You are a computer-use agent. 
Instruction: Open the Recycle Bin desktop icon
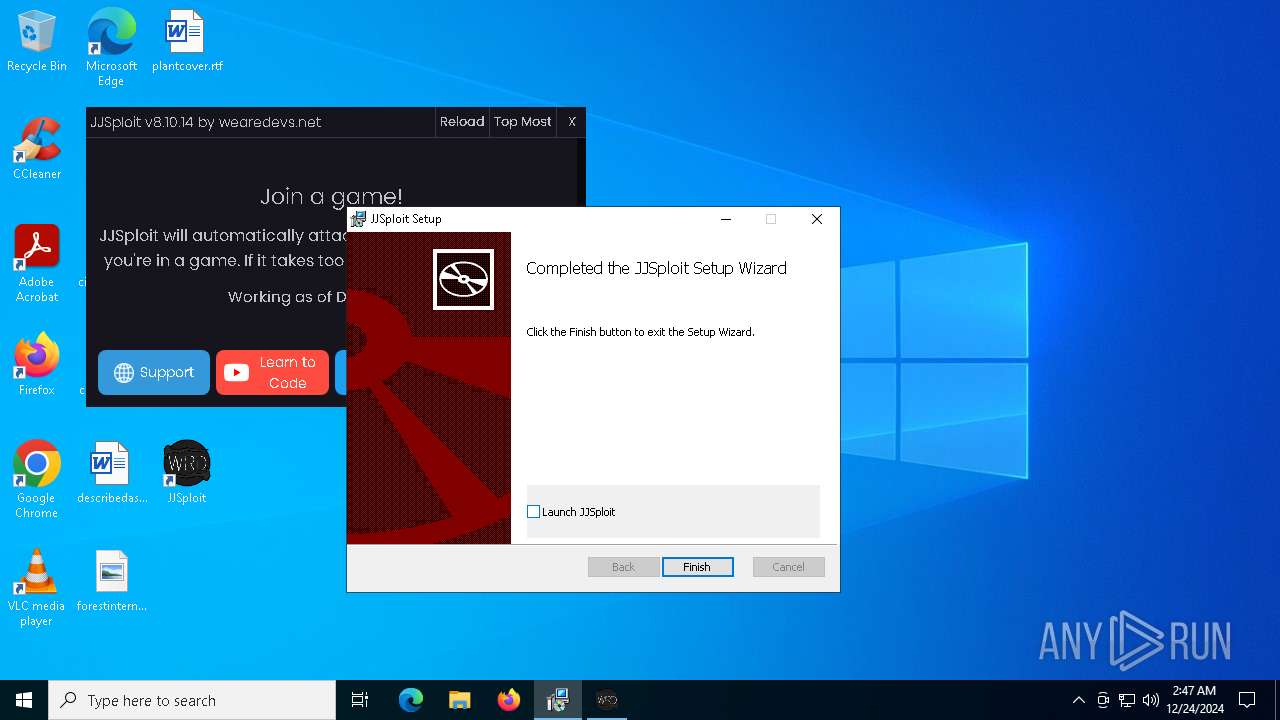point(37,42)
